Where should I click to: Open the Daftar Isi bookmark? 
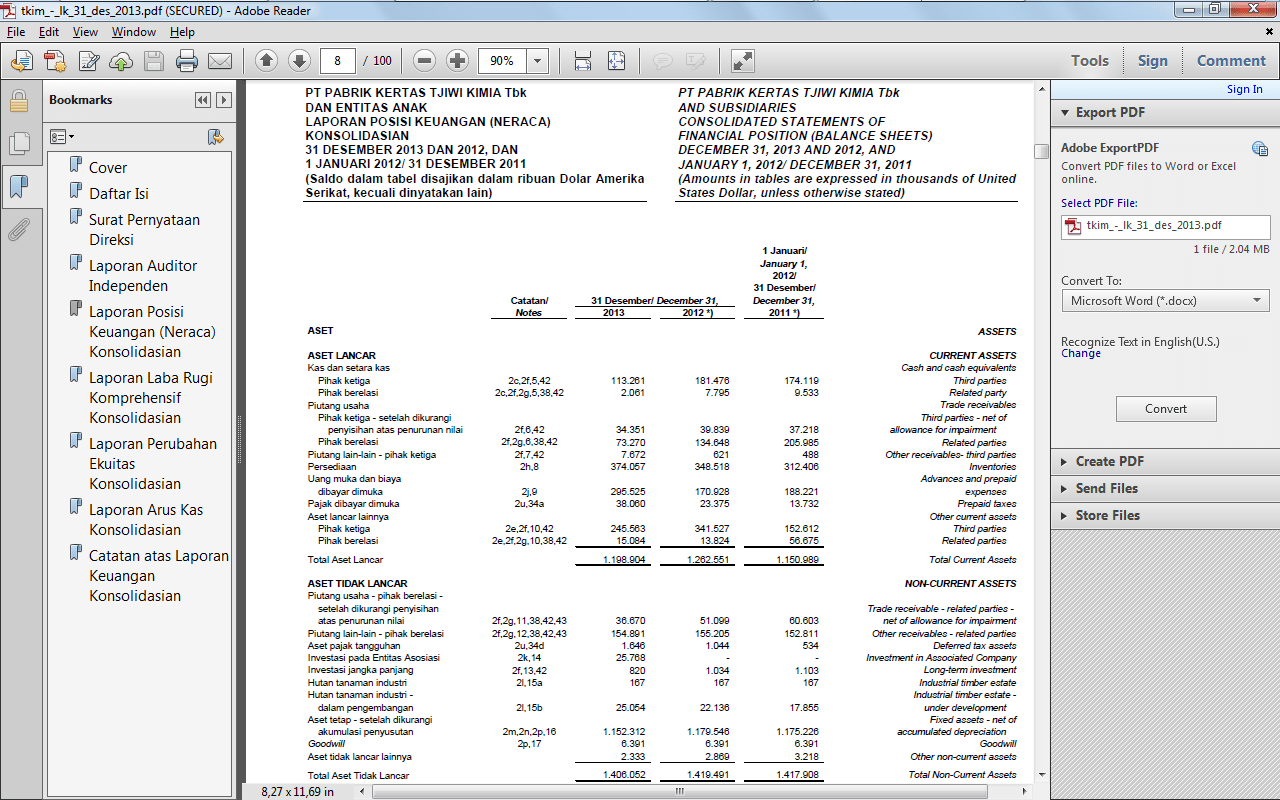118,194
